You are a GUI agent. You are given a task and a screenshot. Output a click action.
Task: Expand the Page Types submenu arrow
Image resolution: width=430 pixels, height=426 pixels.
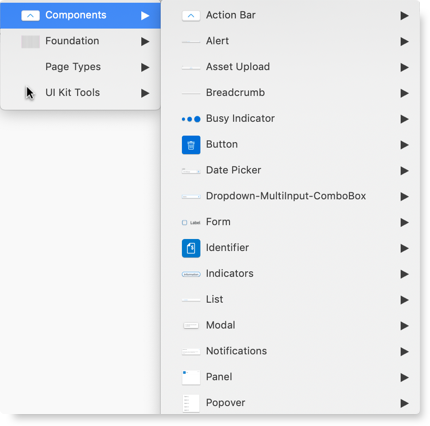point(145,67)
